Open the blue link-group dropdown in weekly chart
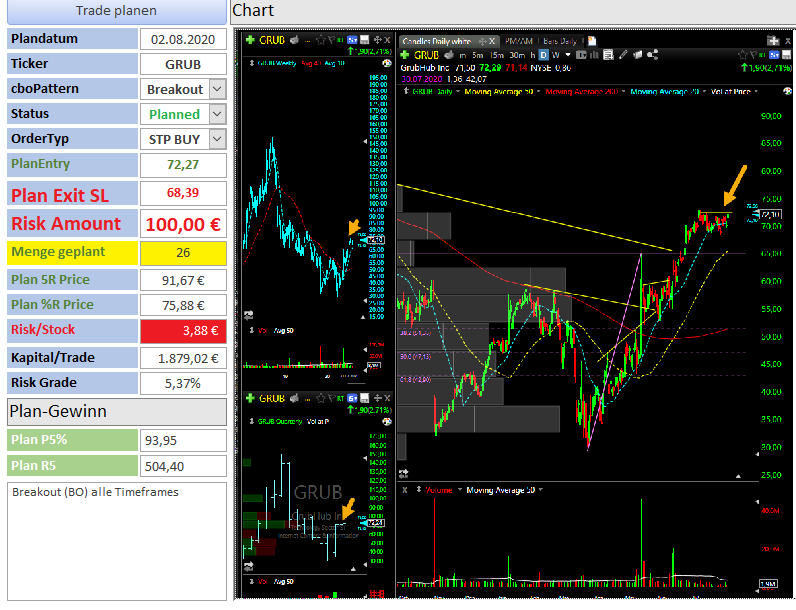Screen dimensions: 796x610 pos(352,40)
